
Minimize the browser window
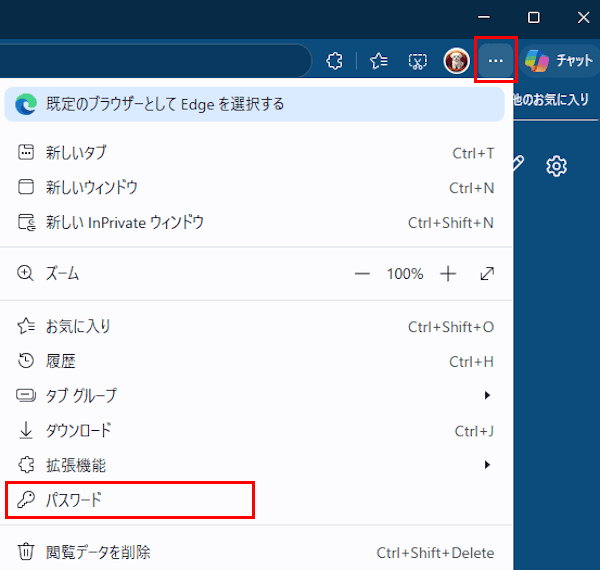pyautogui.click(x=484, y=17)
